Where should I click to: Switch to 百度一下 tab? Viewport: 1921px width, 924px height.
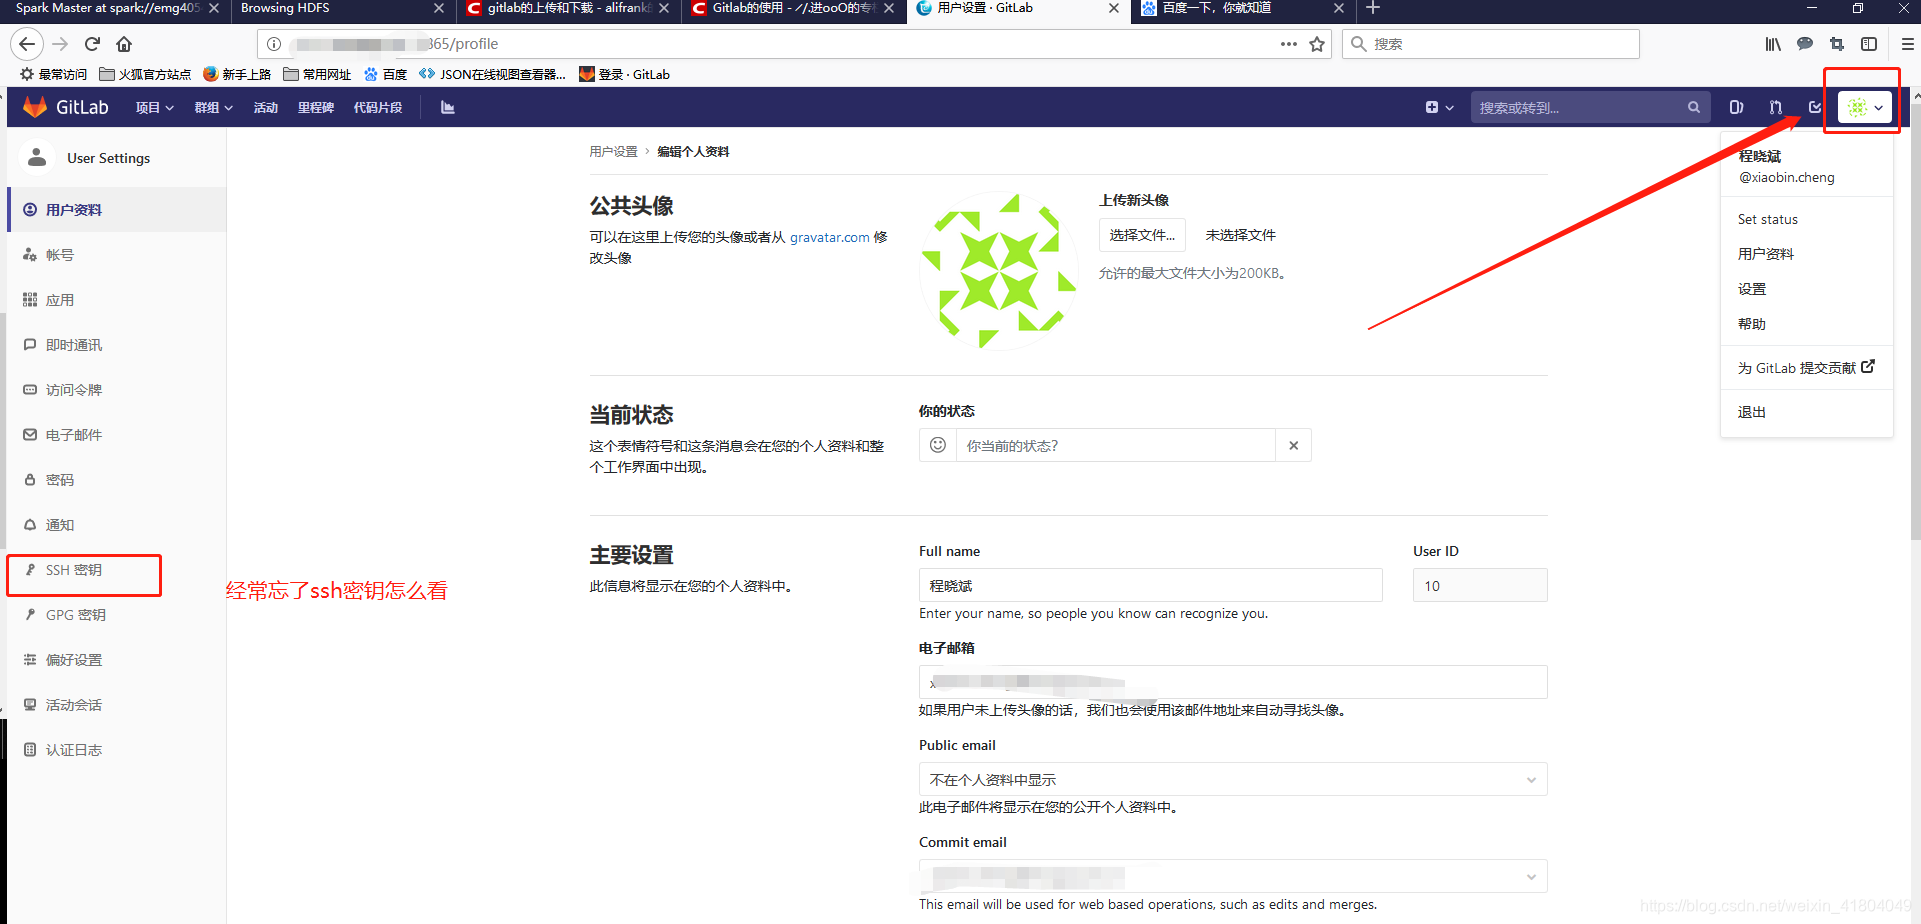coord(1243,8)
